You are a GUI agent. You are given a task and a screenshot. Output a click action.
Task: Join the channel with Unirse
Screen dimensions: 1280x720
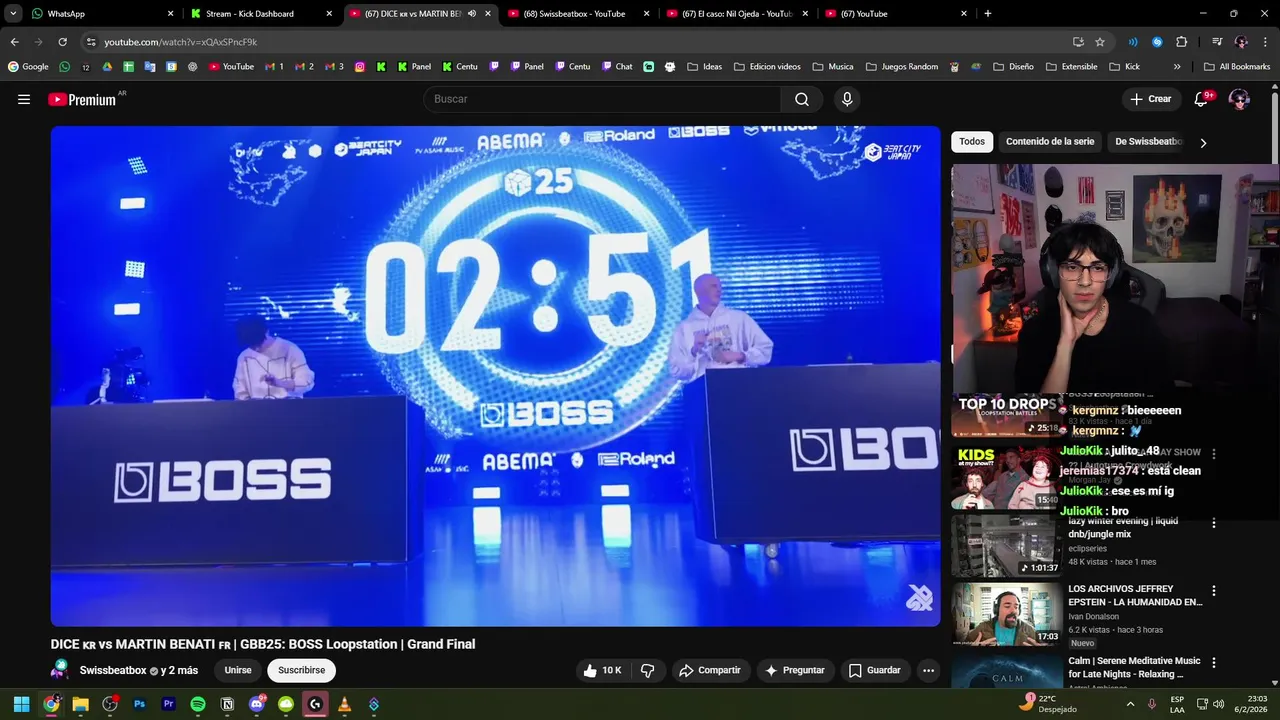point(238,670)
